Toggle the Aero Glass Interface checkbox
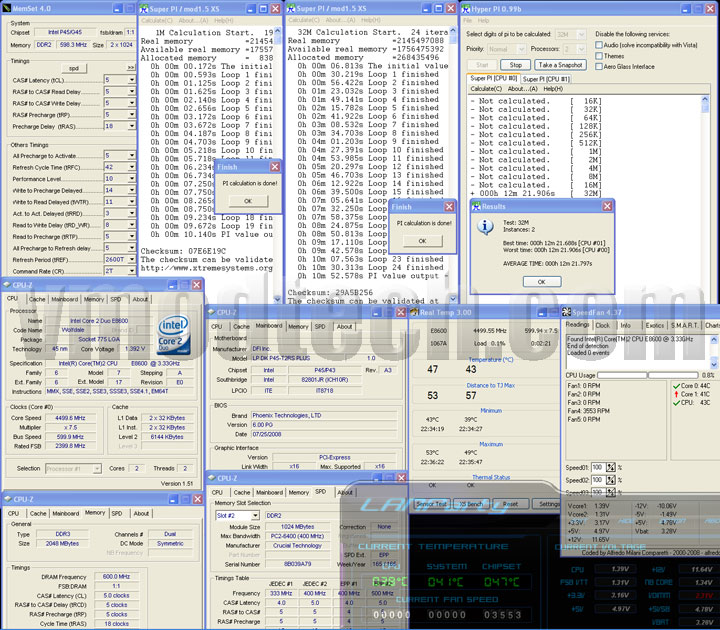Image resolution: width=720 pixels, height=630 pixels. point(599,67)
